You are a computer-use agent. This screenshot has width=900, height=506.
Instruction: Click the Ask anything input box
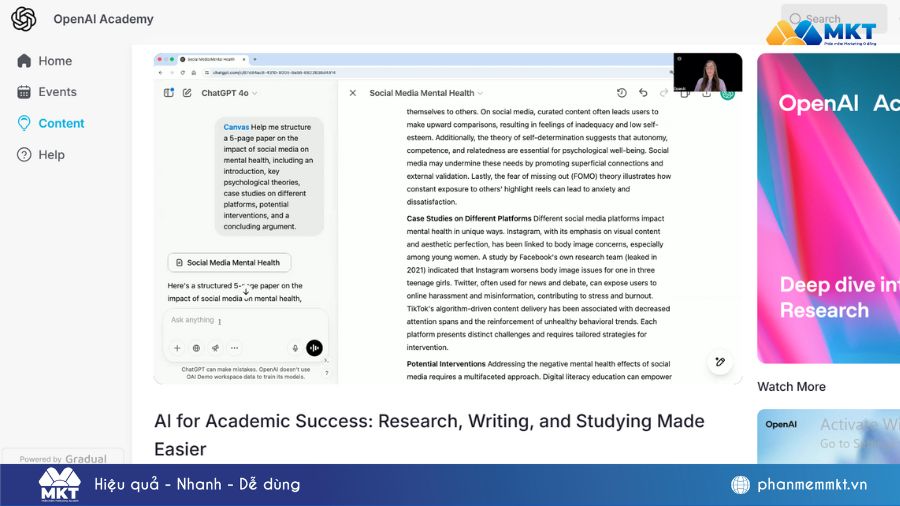tap(246, 320)
